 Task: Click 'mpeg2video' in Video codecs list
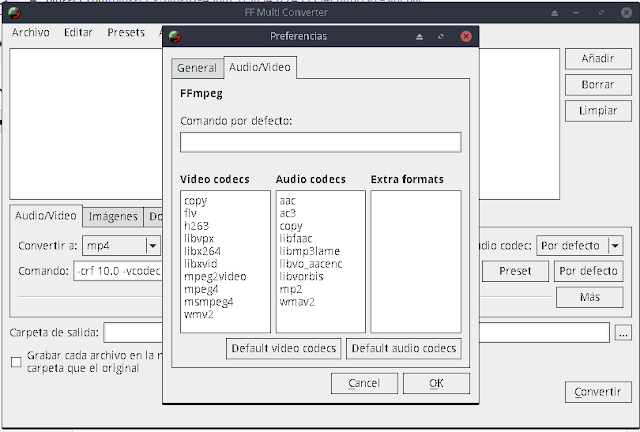pos(215,276)
